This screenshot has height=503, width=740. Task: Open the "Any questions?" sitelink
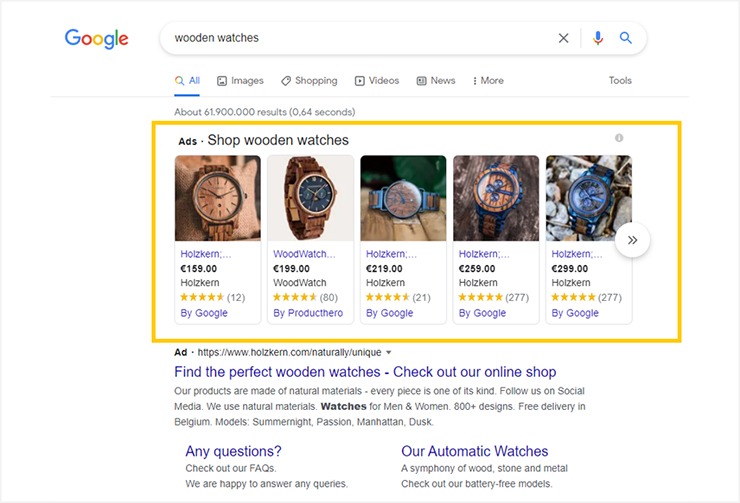point(233,451)
